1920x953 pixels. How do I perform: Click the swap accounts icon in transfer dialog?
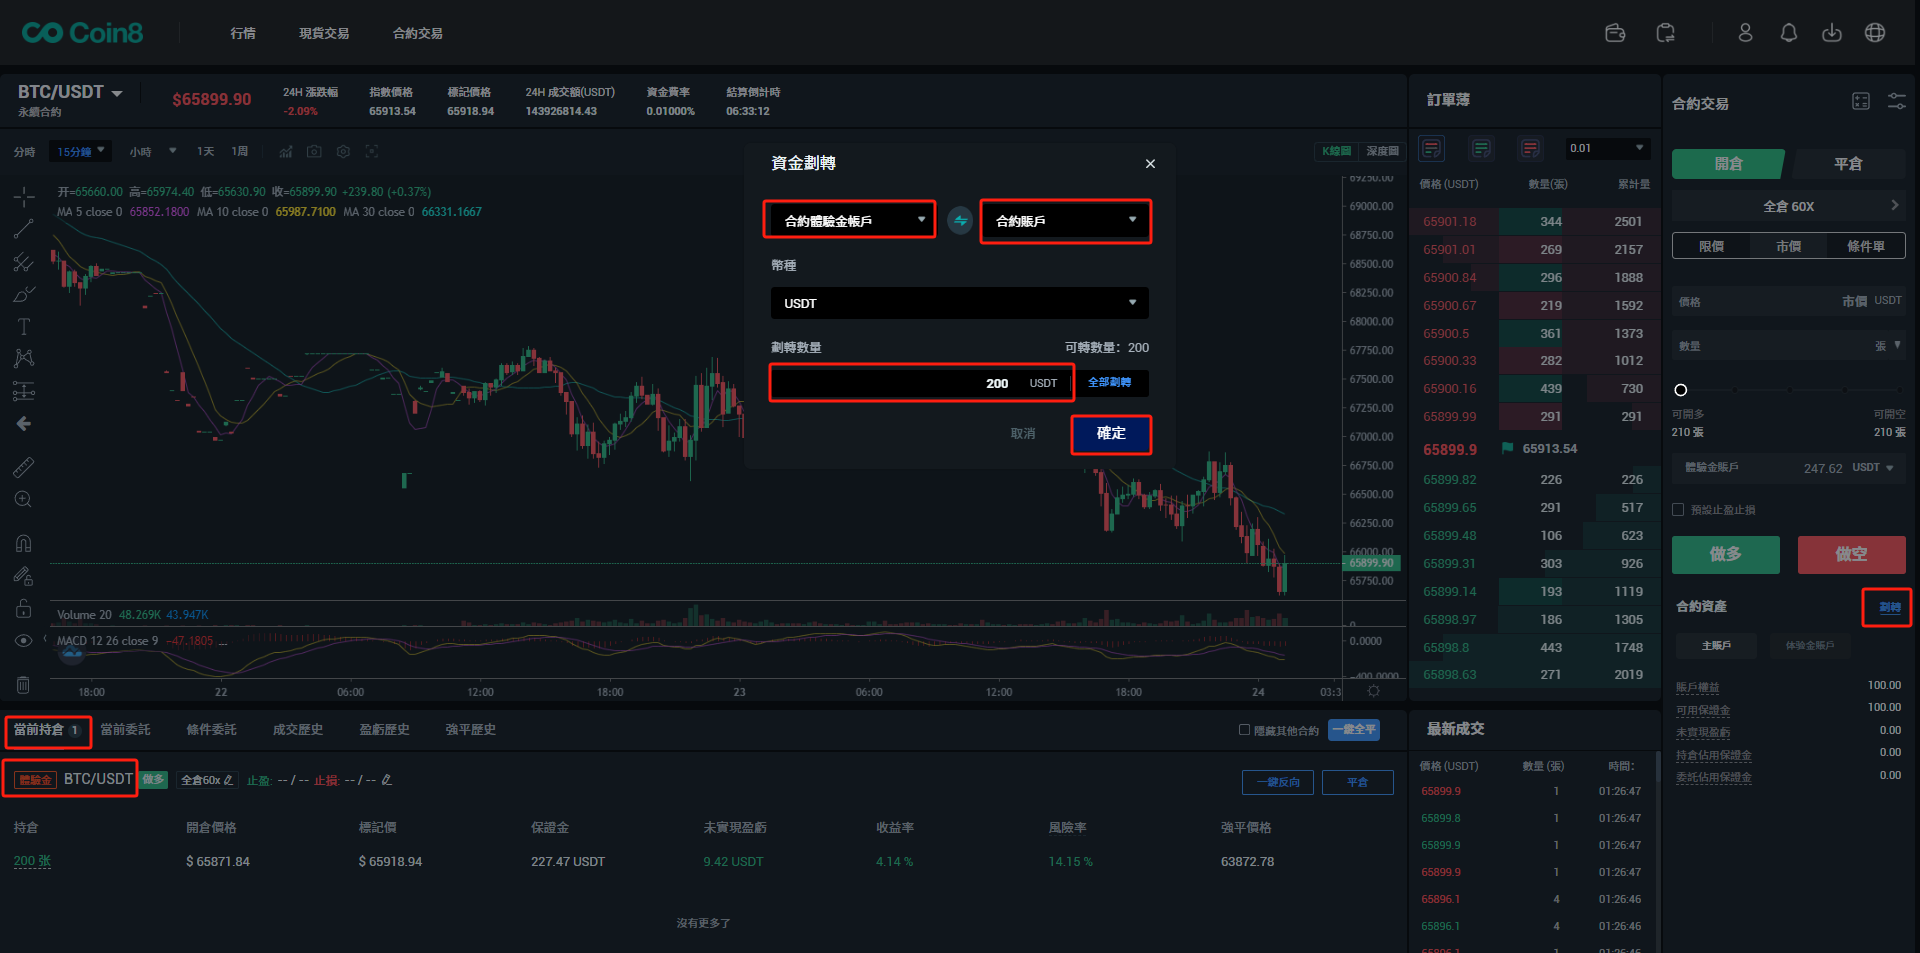[960, 221]
